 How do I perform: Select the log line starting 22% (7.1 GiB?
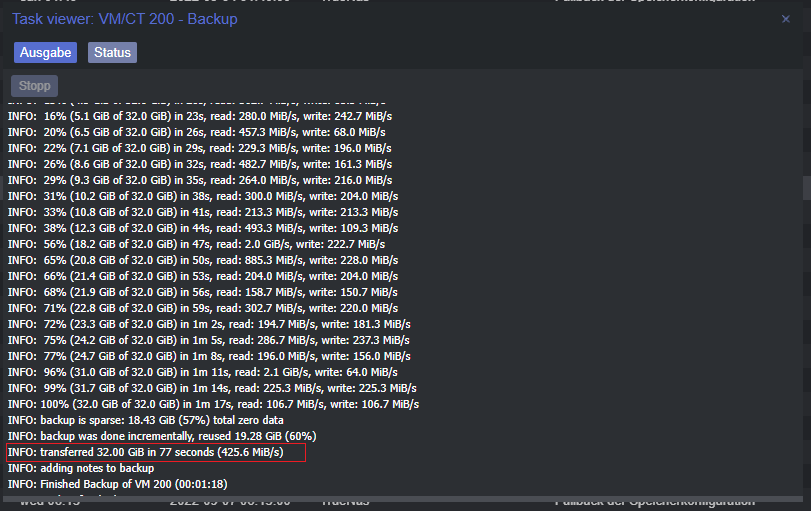pos(200,148)
